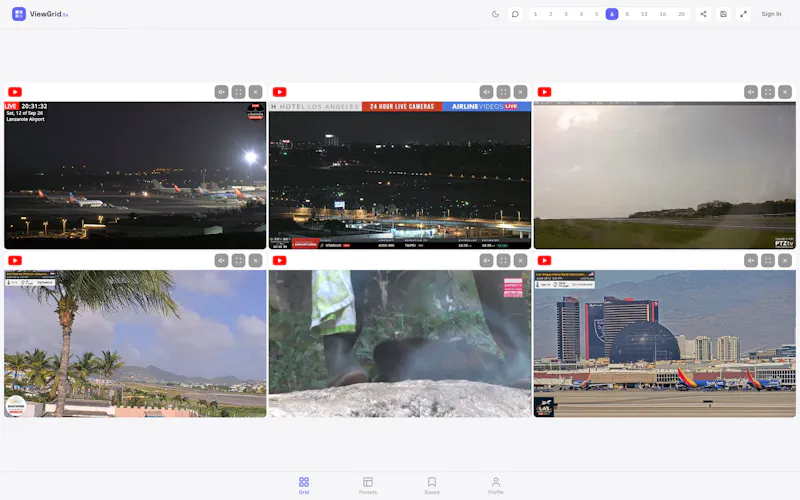800x500 pixels.
Task: Click the Las Vegas Sphere video
Action: click(x=665, y=343)
